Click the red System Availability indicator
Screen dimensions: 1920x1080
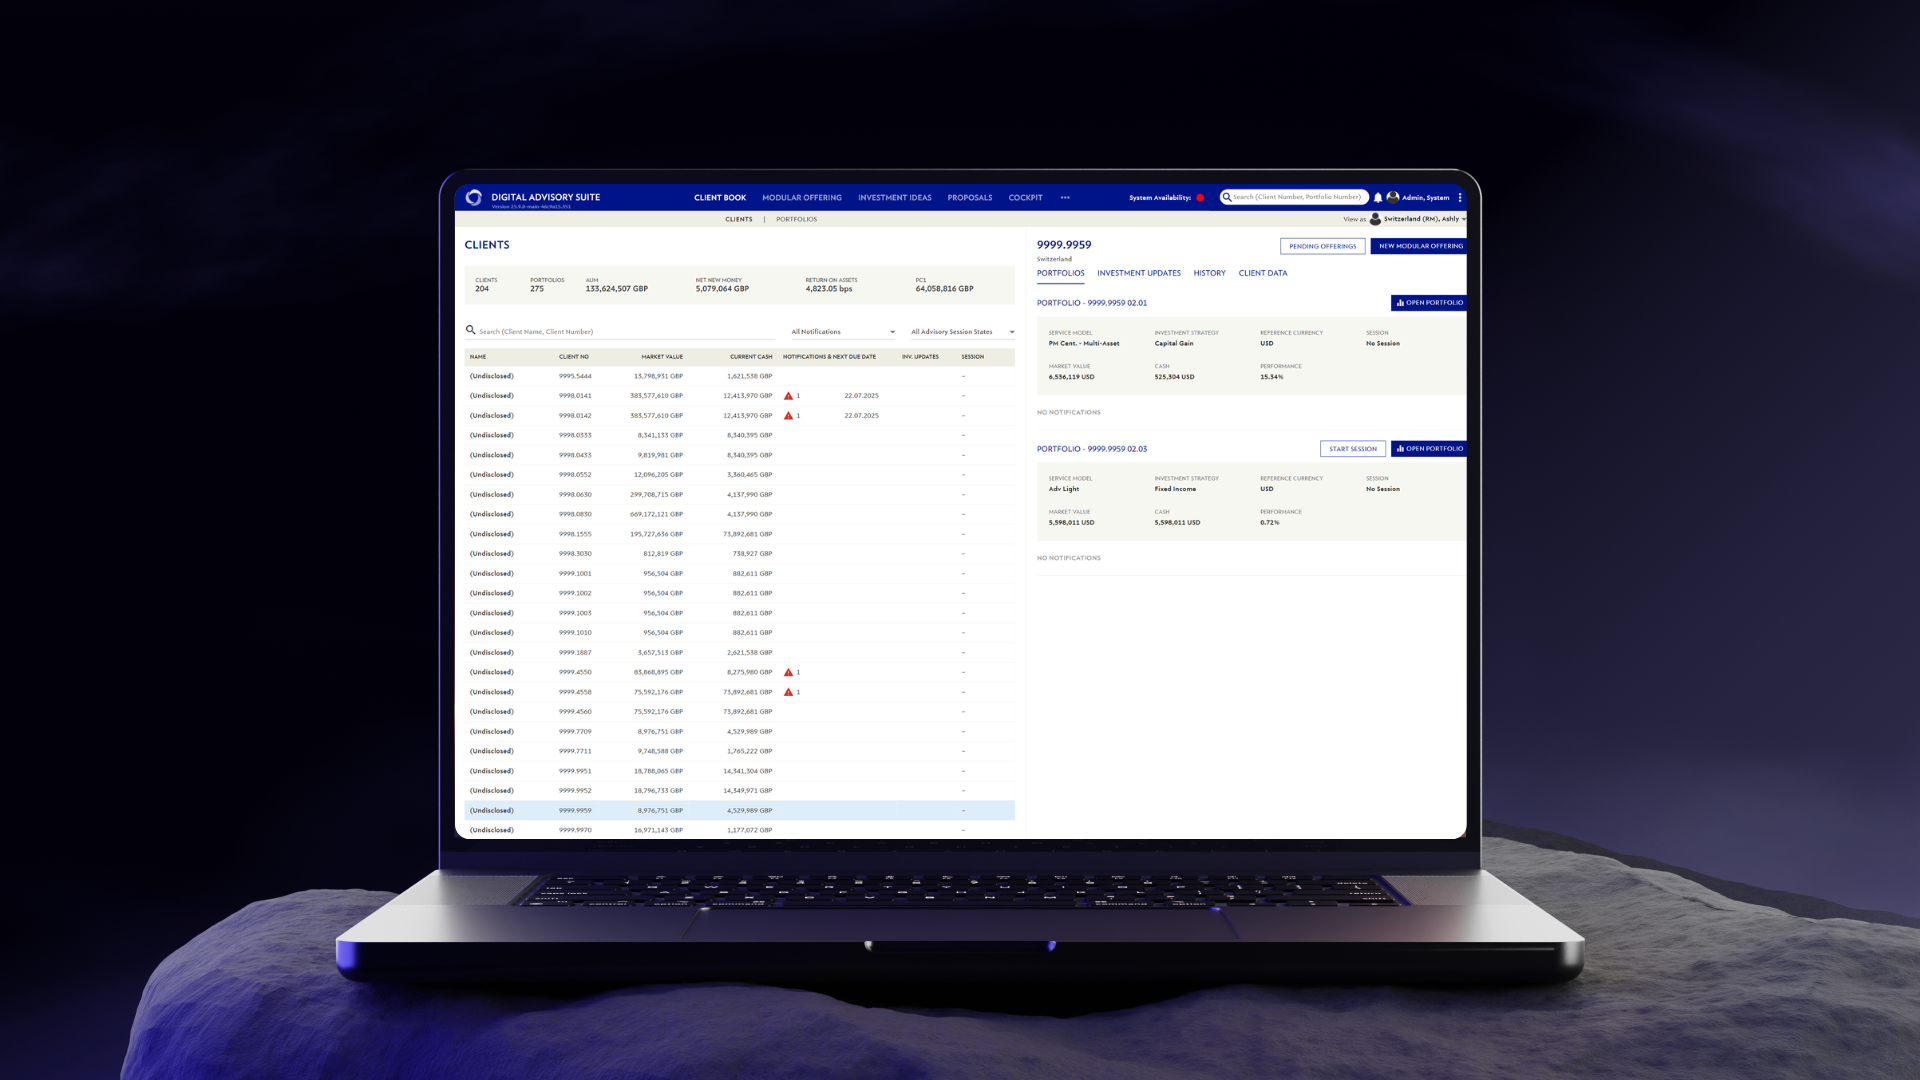(1200, 198)
